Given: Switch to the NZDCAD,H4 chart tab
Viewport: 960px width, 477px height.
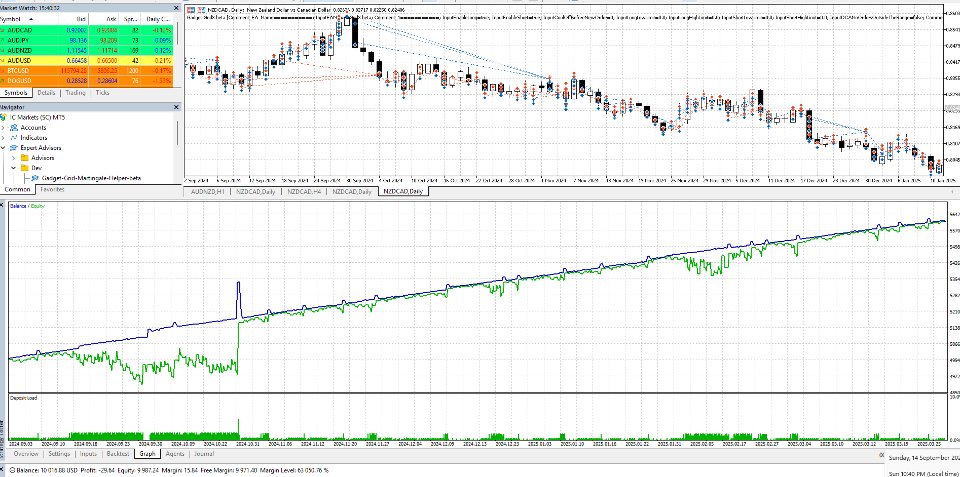Looking at the screenshot, I should (x=305, y=191).
